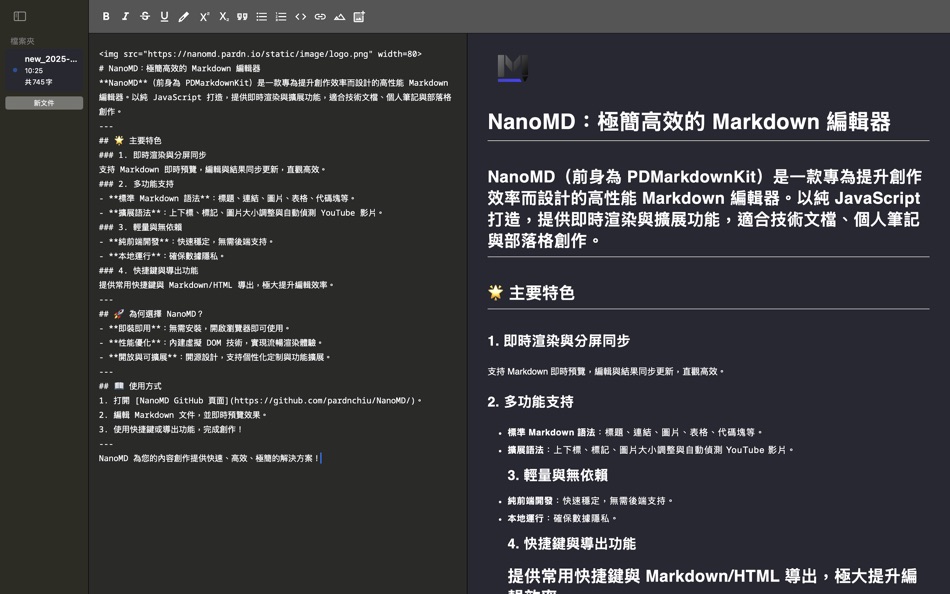The width and height of the screenshot is (950, 594).
Task: Click '2. 多功能支持' heading in preview
Action: coord(530,402)
